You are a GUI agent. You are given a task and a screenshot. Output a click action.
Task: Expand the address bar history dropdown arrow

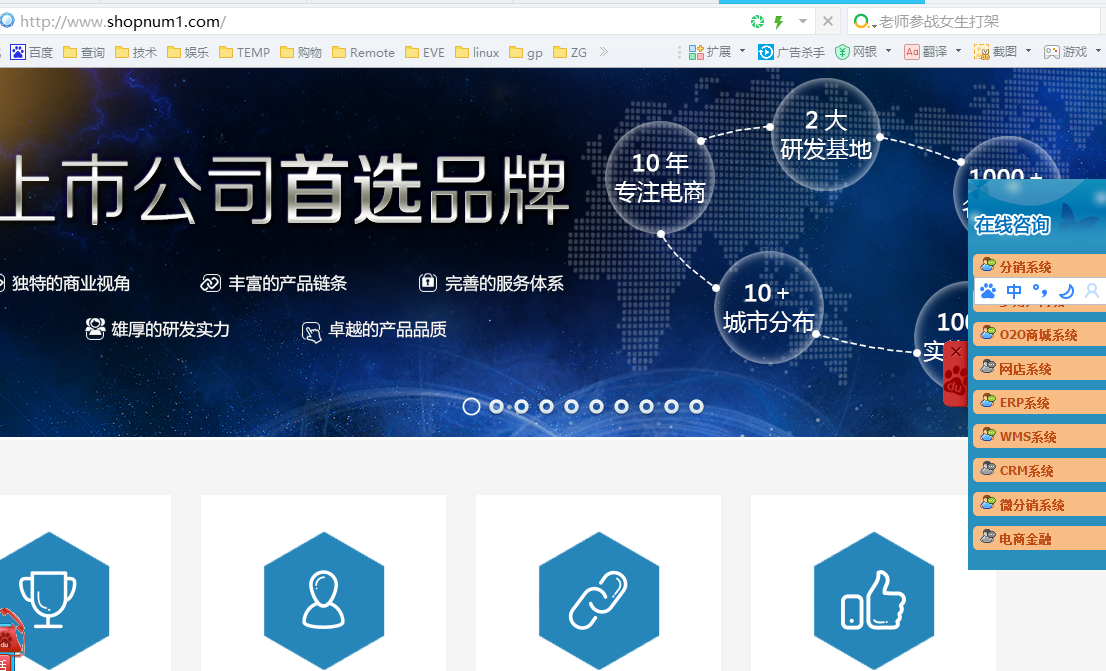pyautogui.click(x=803, y=21)
